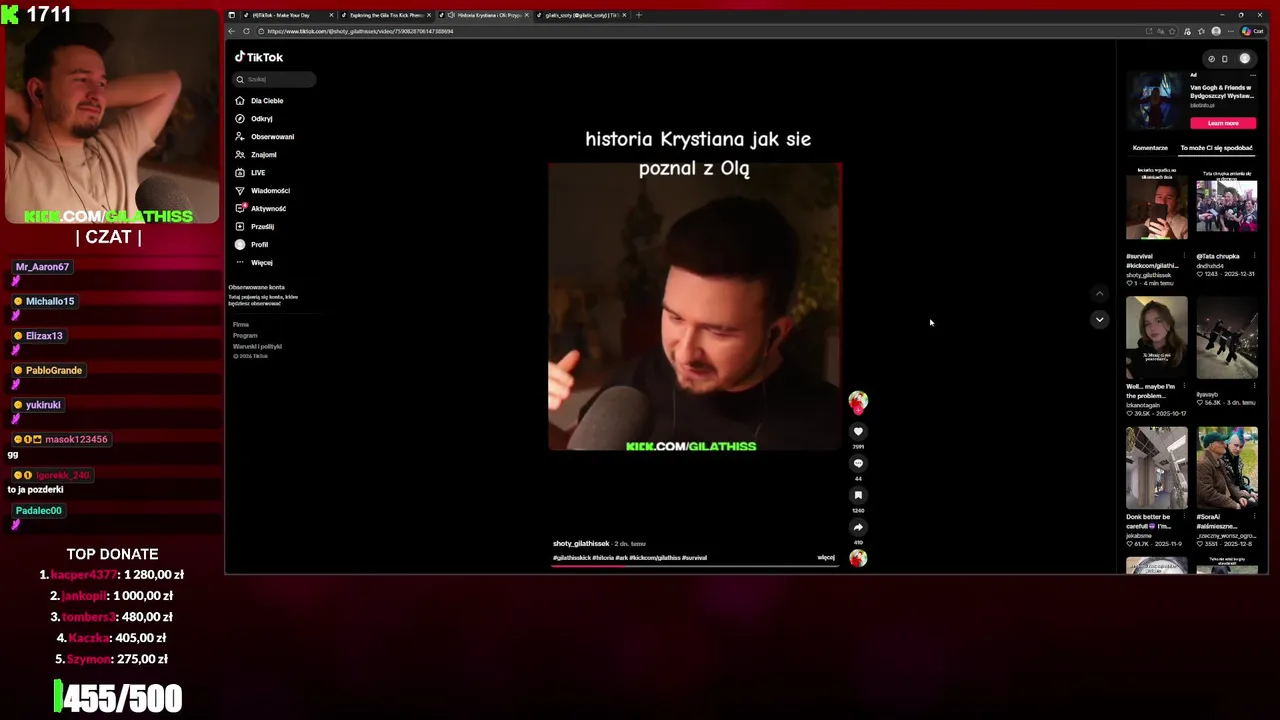Click Mr_Aaron67 in the chat
Image resolution: width=1280 pixels, height=720 pixels.
tap(42, 267)
